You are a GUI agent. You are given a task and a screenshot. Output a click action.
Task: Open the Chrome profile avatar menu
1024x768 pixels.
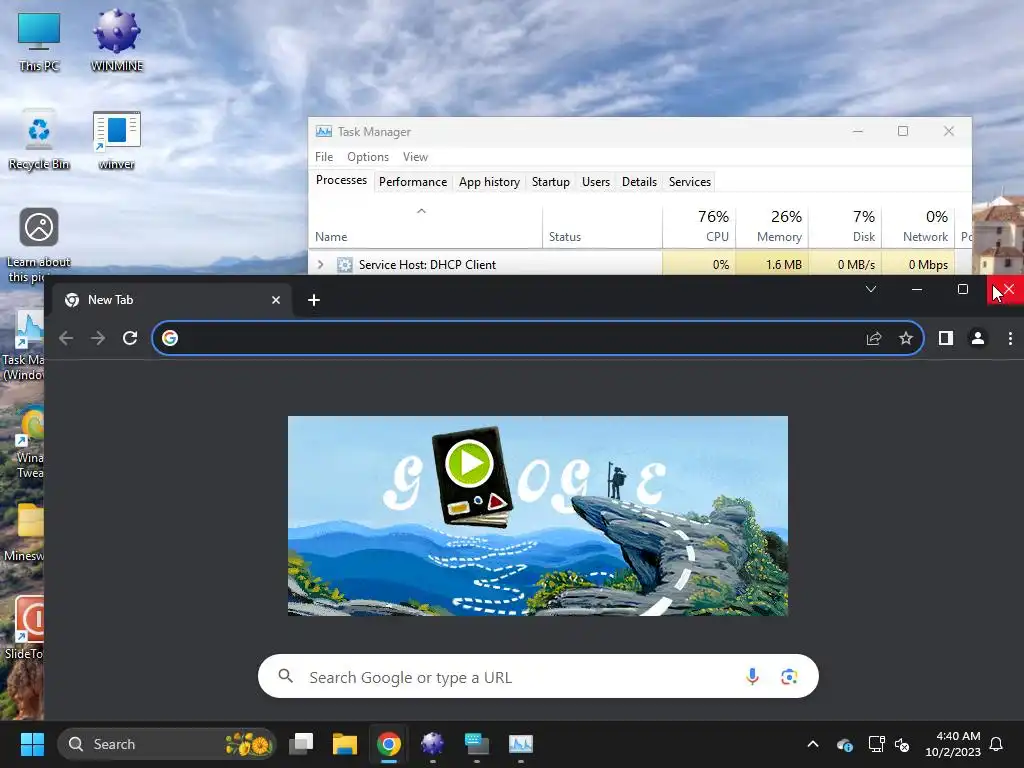pos(978,338)
